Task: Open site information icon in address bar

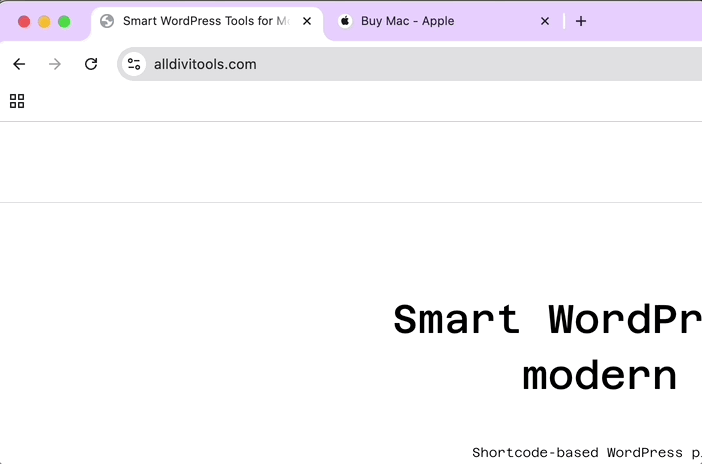Action: (134, 64)
